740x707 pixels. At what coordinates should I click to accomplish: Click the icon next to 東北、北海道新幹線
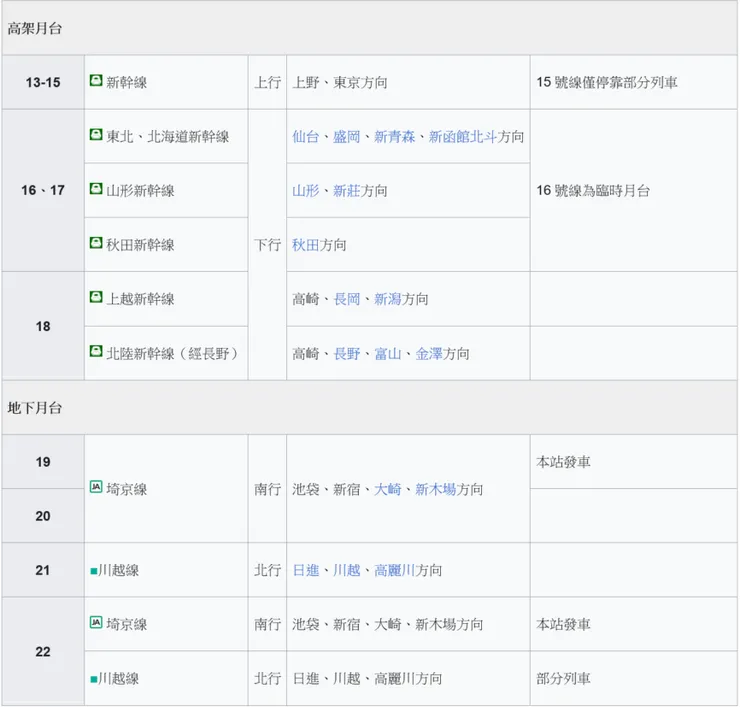pyautogui.click(x=96, y=135)
